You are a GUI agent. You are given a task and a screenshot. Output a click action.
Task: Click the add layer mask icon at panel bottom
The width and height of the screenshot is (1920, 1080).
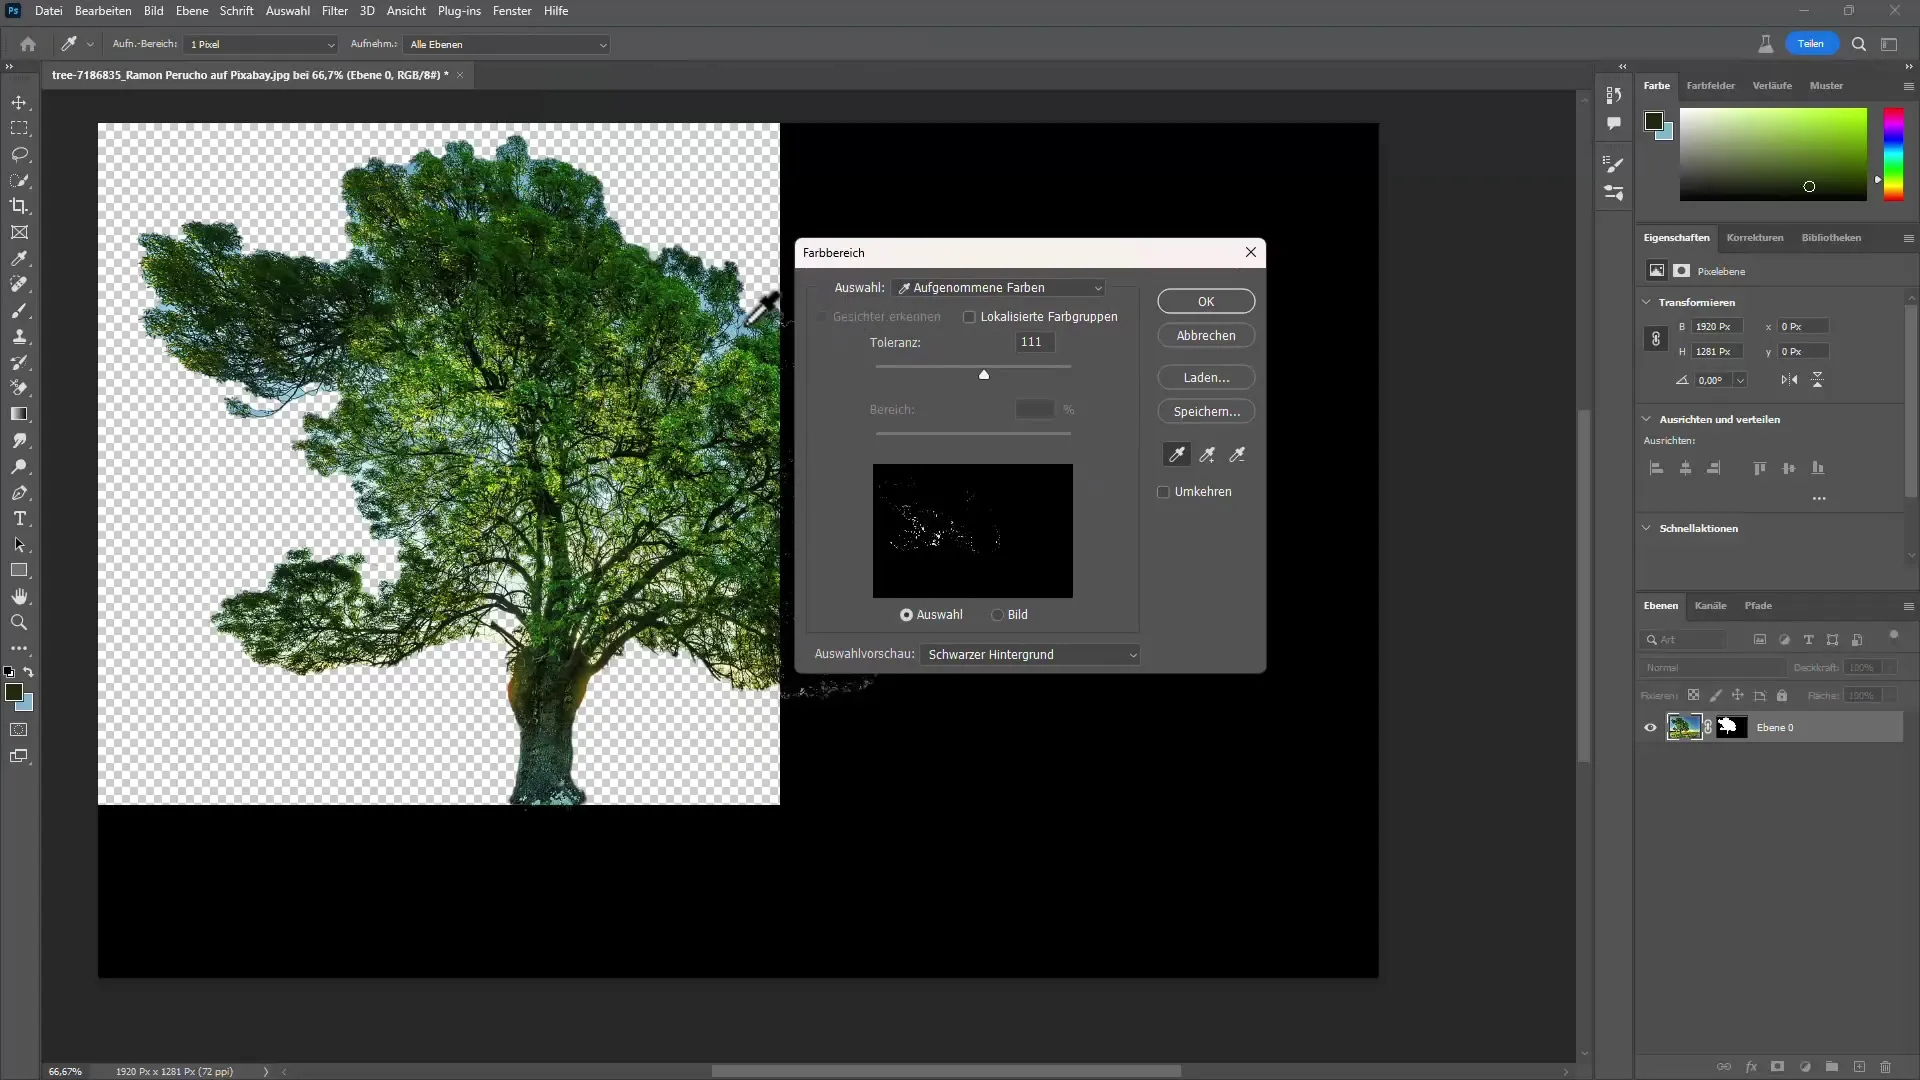click(1777, 1067)
